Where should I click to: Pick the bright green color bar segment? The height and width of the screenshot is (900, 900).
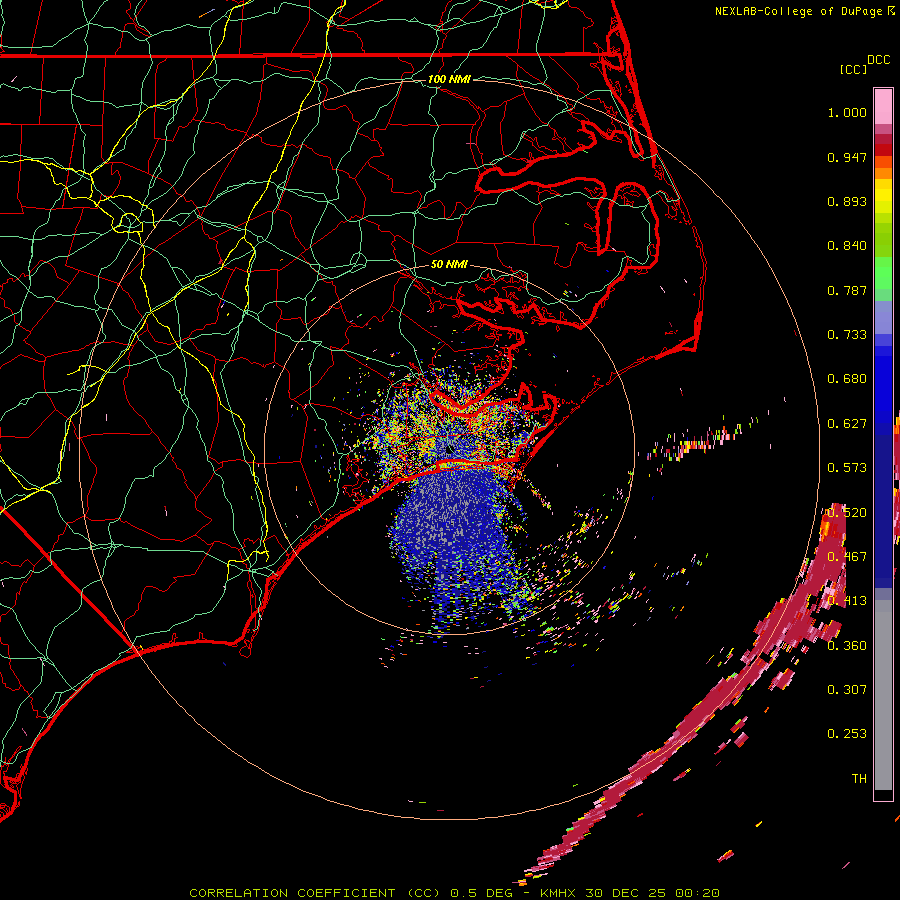(x=883, y=273)
